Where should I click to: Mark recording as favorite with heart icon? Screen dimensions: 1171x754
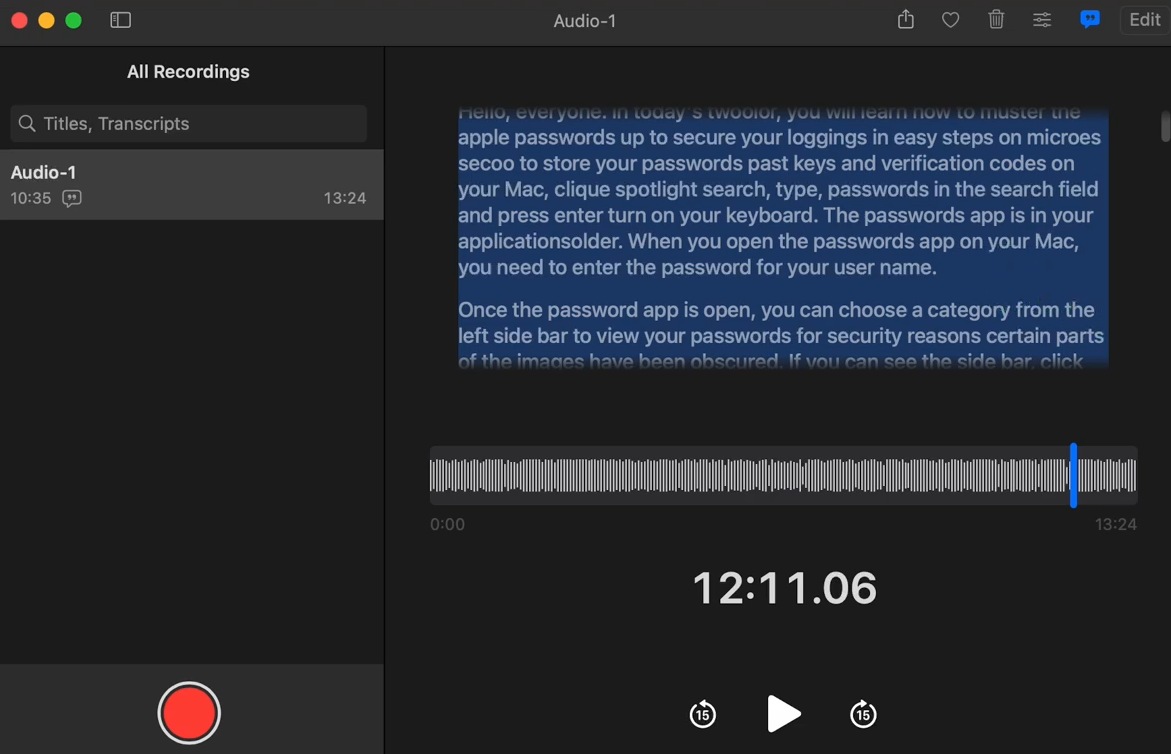point(950,20)
